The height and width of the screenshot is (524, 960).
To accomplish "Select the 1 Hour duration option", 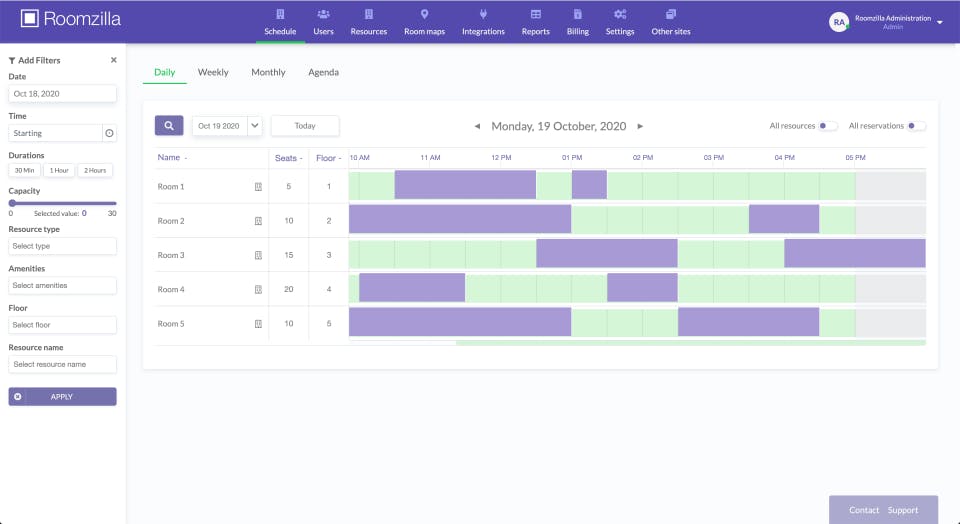I will coord(59,170).
